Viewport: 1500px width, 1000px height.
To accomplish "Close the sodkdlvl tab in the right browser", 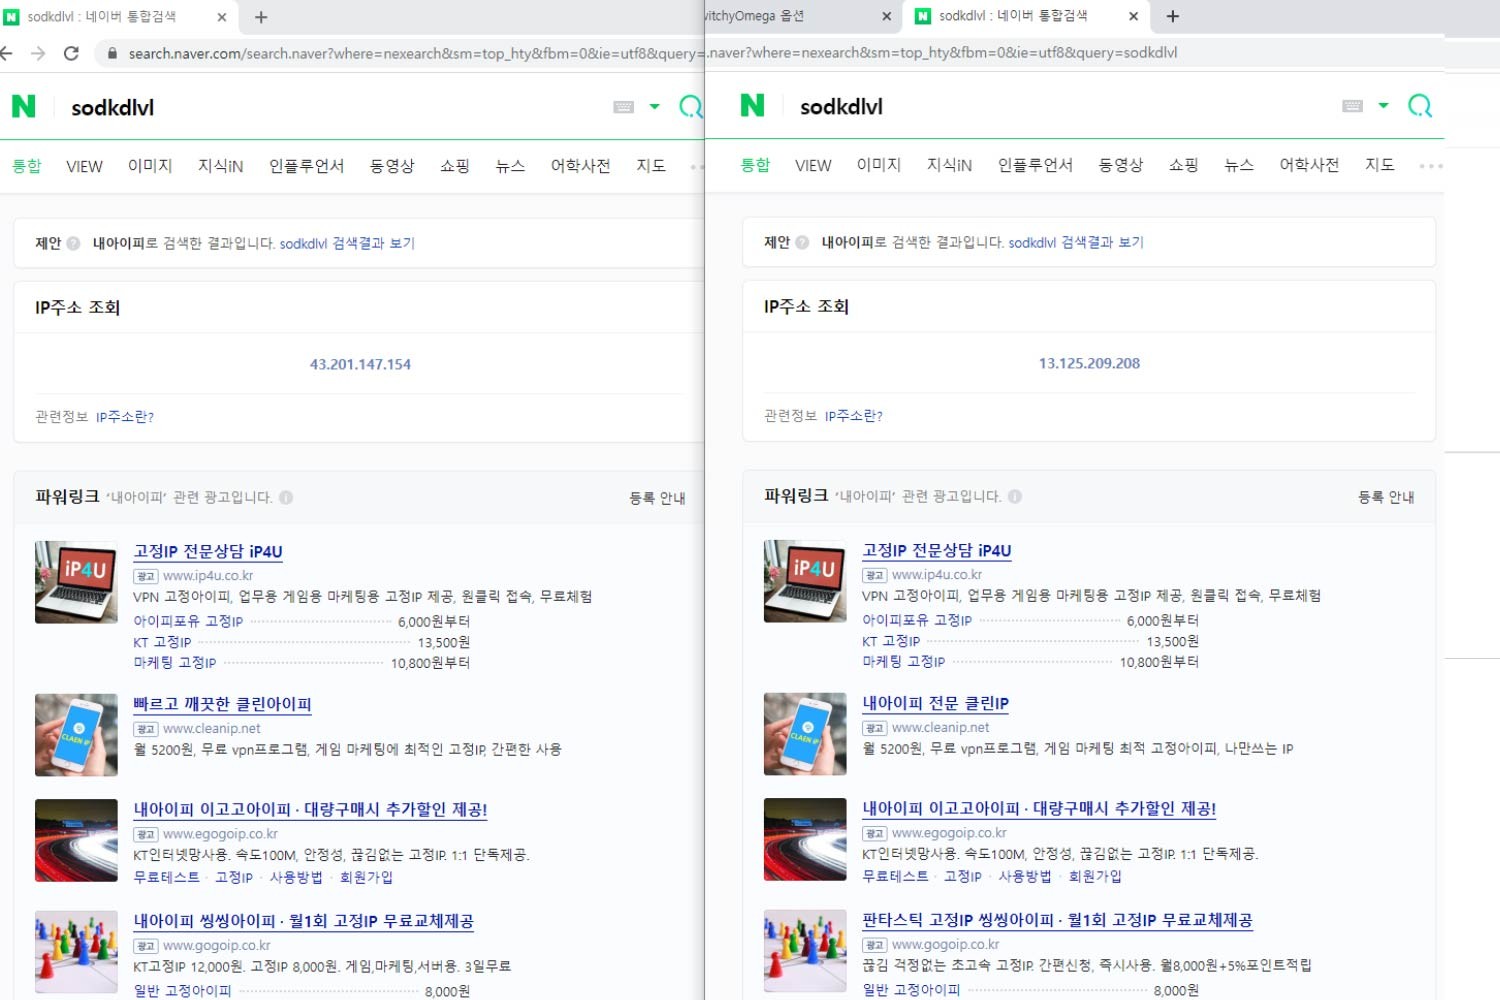I will tap(1133, 16).
